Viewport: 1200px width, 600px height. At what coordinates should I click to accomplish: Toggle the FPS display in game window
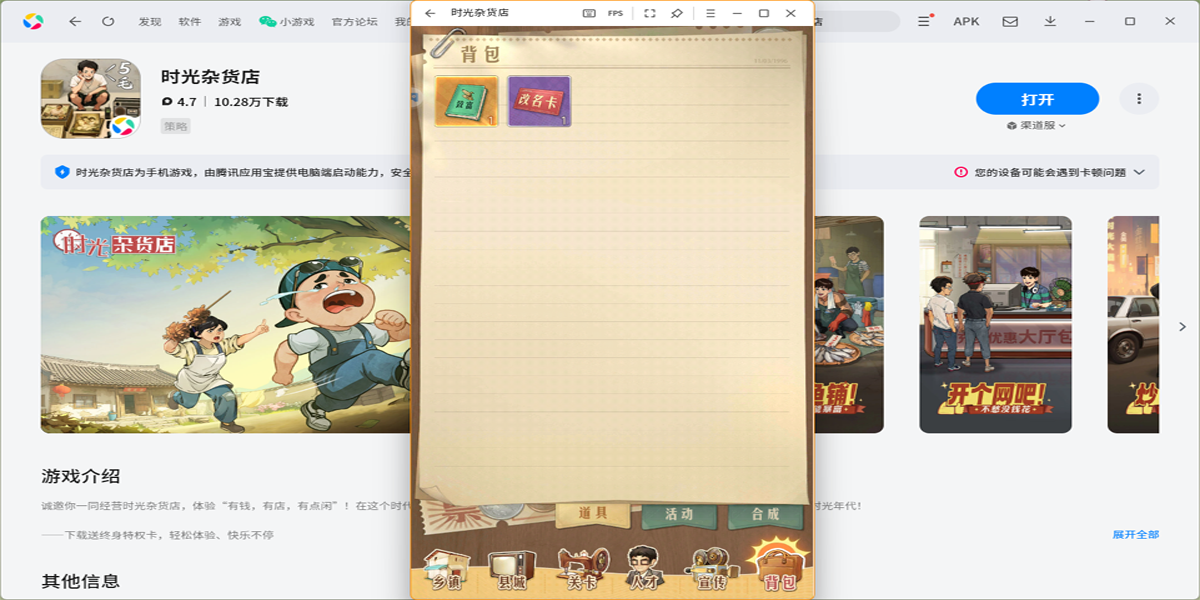(615, 13)
